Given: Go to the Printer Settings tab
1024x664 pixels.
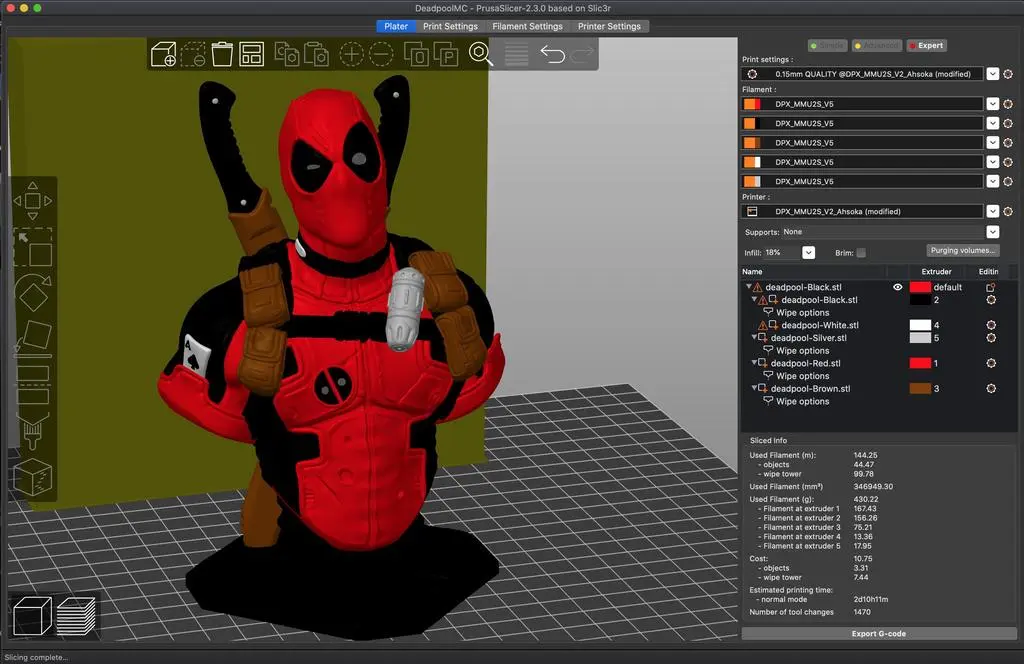Looking at the screenshot, I should [x=609, y=26].
